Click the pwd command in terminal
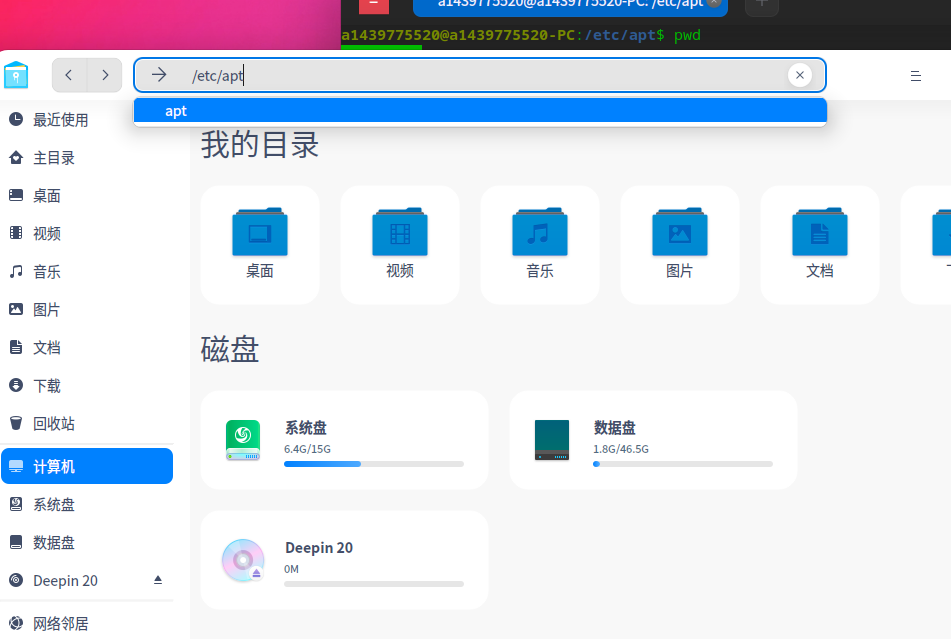 (x=687, y=35)
